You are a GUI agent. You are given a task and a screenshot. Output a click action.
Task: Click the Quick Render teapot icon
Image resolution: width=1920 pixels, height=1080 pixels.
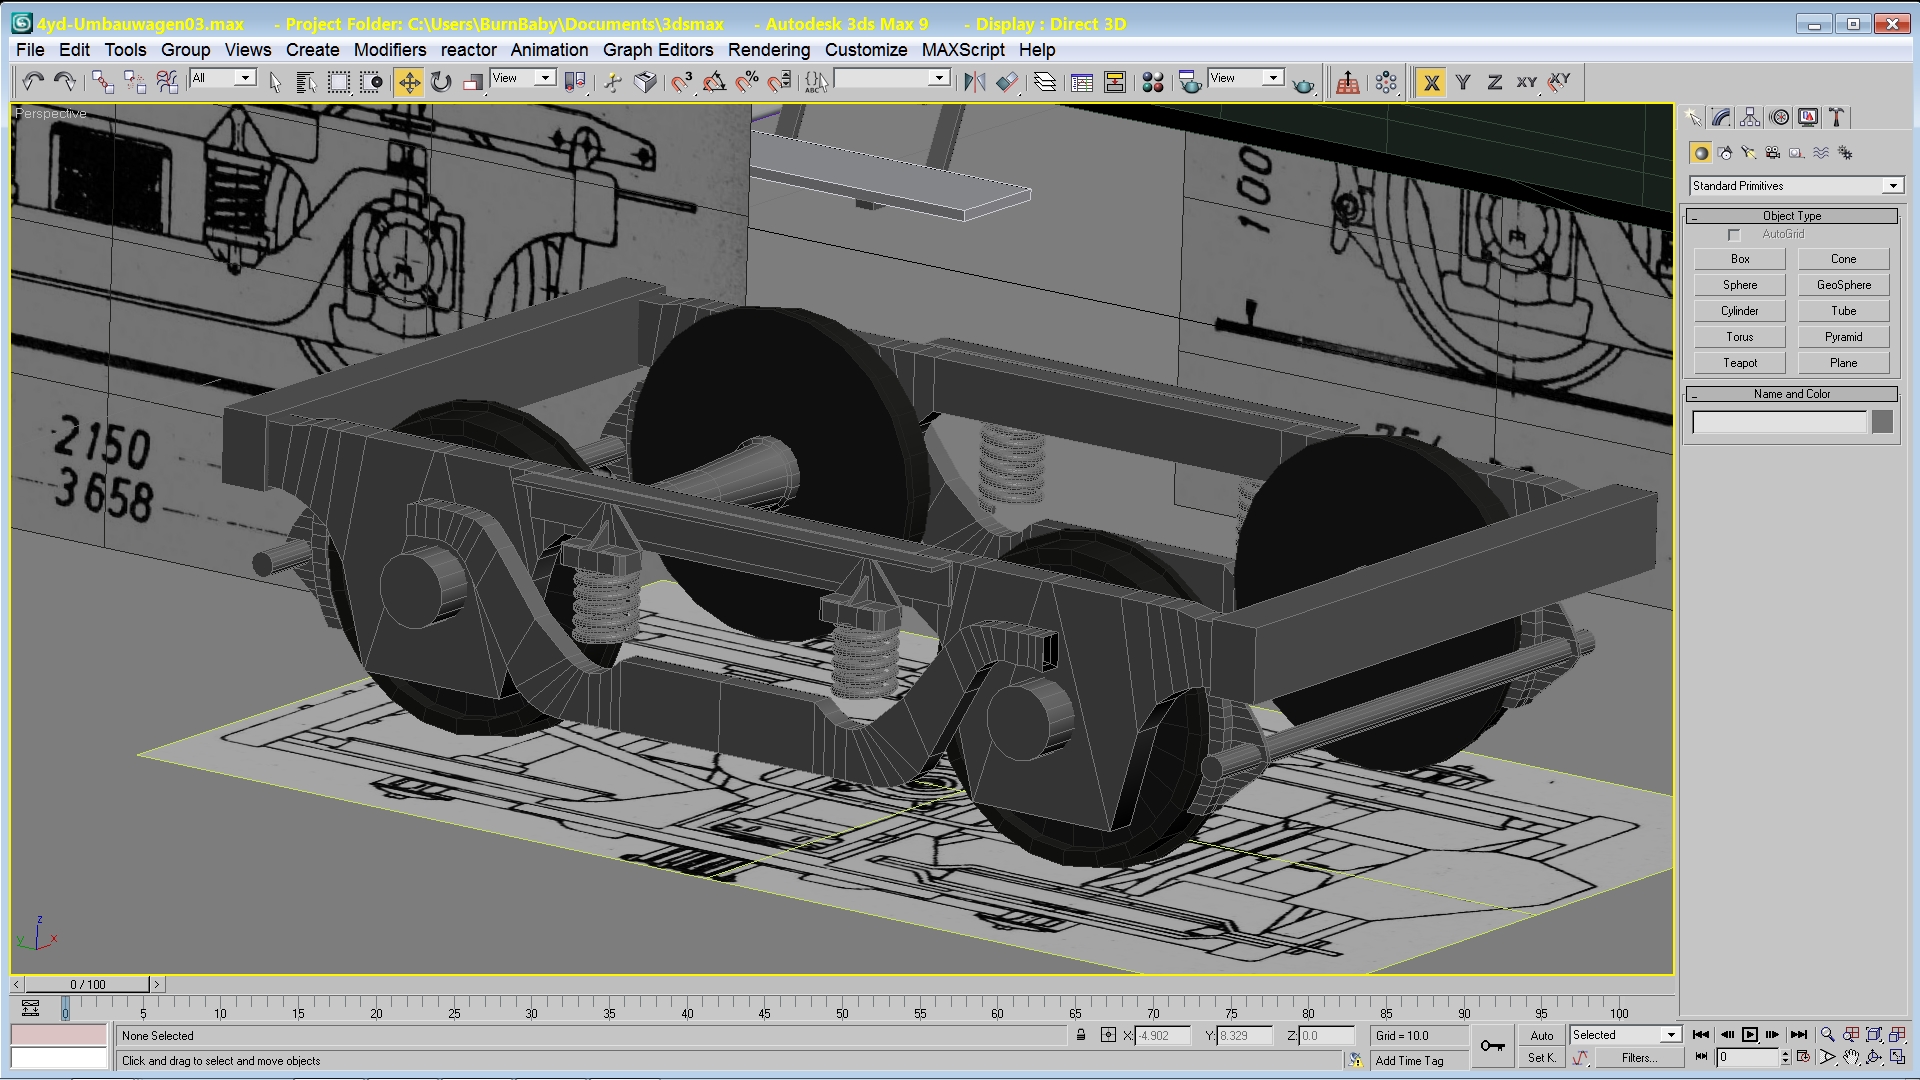[1303, 84]
